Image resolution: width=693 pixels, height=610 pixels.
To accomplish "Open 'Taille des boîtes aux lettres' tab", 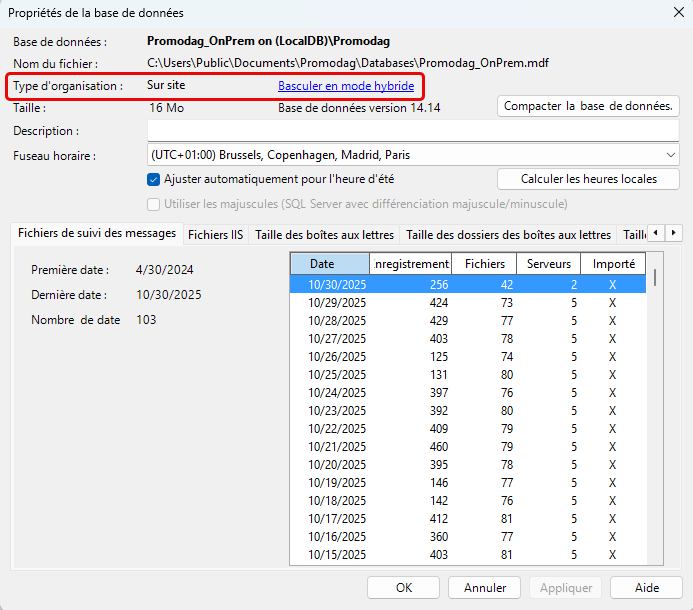I will [x=324, y=235].
